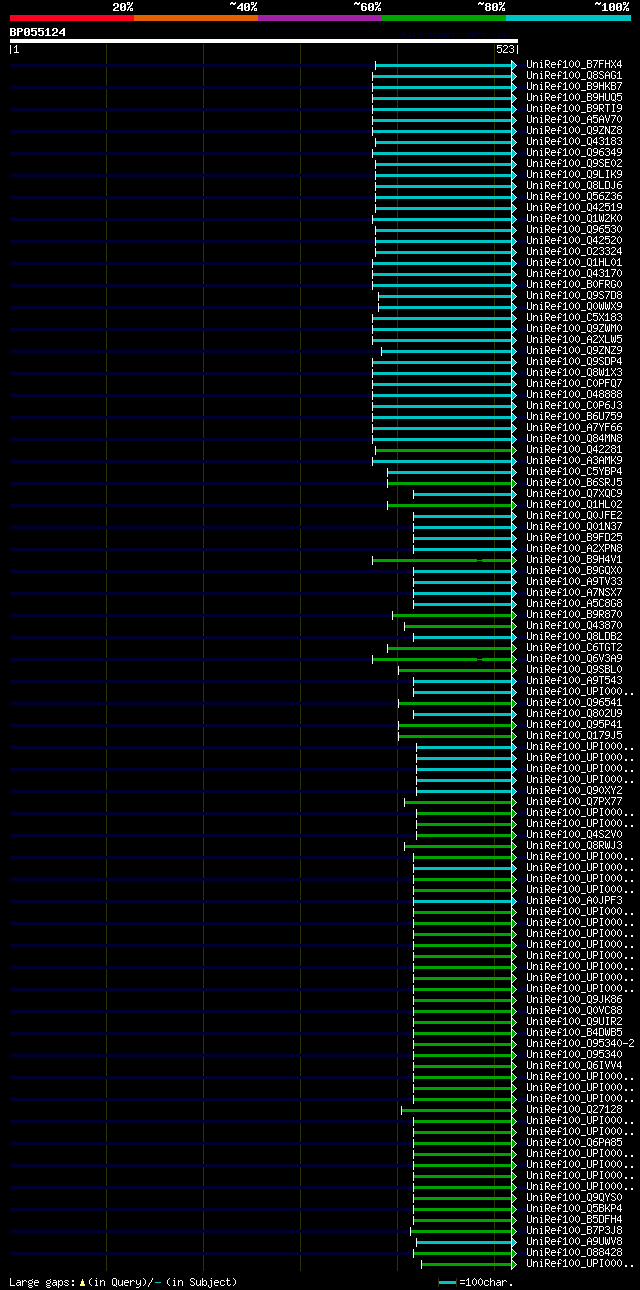
Task: Open hit UniRef100_B9HUQ5
Action: (574, 97)
